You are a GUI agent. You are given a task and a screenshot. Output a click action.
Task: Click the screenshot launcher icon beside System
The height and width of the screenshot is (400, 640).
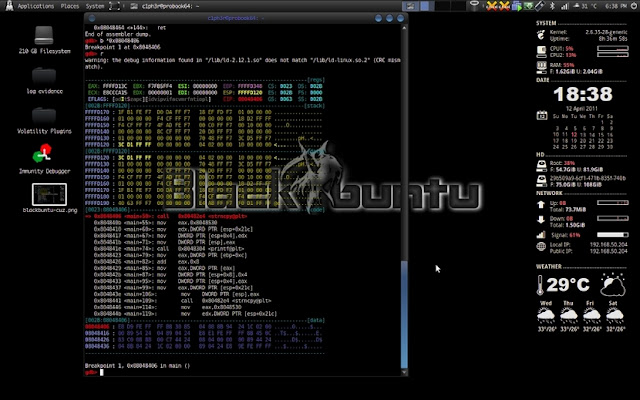(115, 6)
